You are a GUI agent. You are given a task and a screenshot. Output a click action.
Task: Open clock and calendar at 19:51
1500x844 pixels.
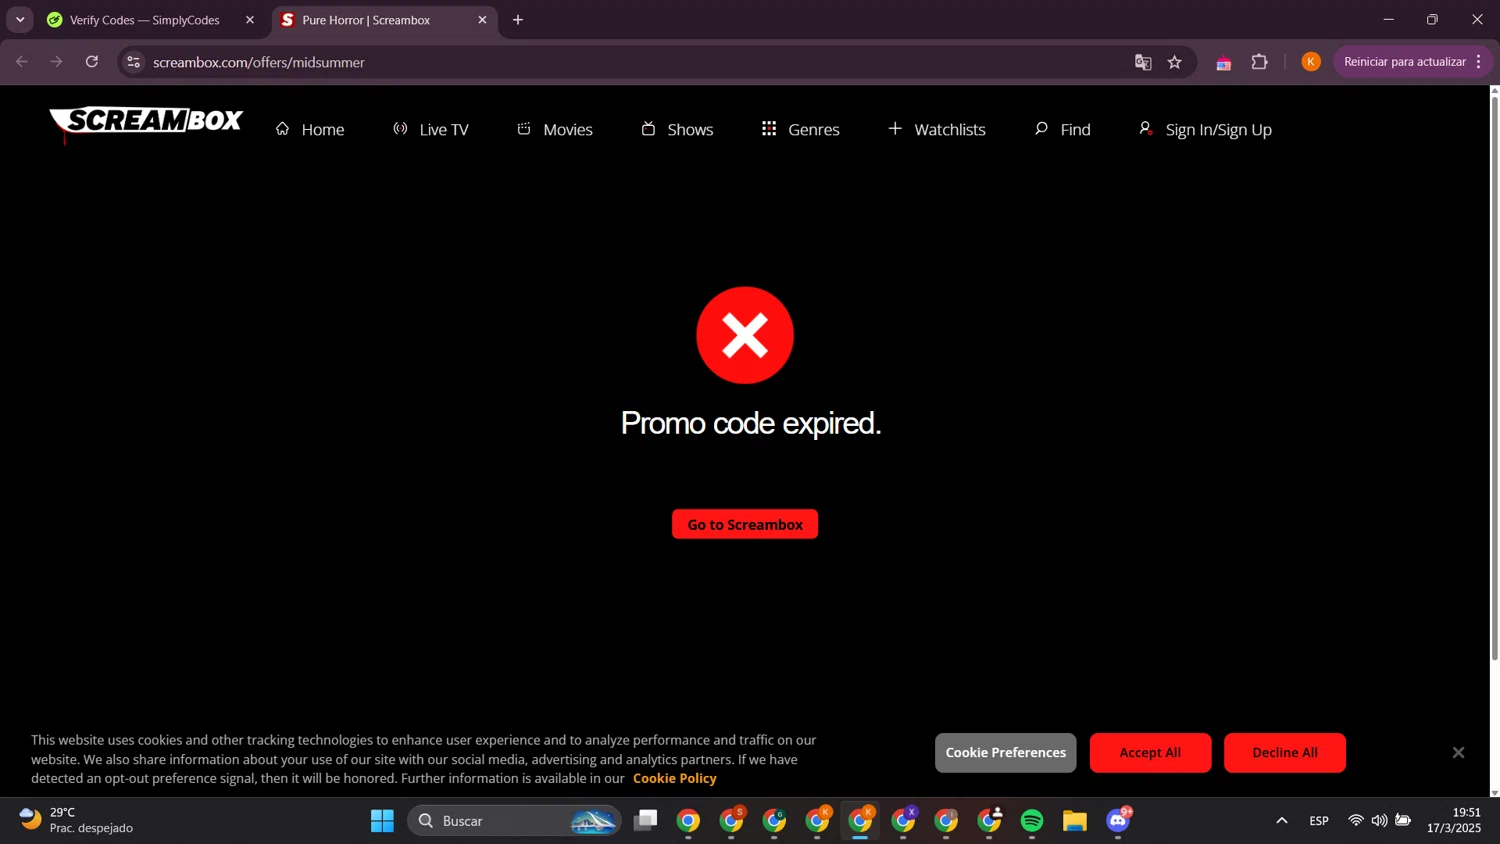[1454, 820]
